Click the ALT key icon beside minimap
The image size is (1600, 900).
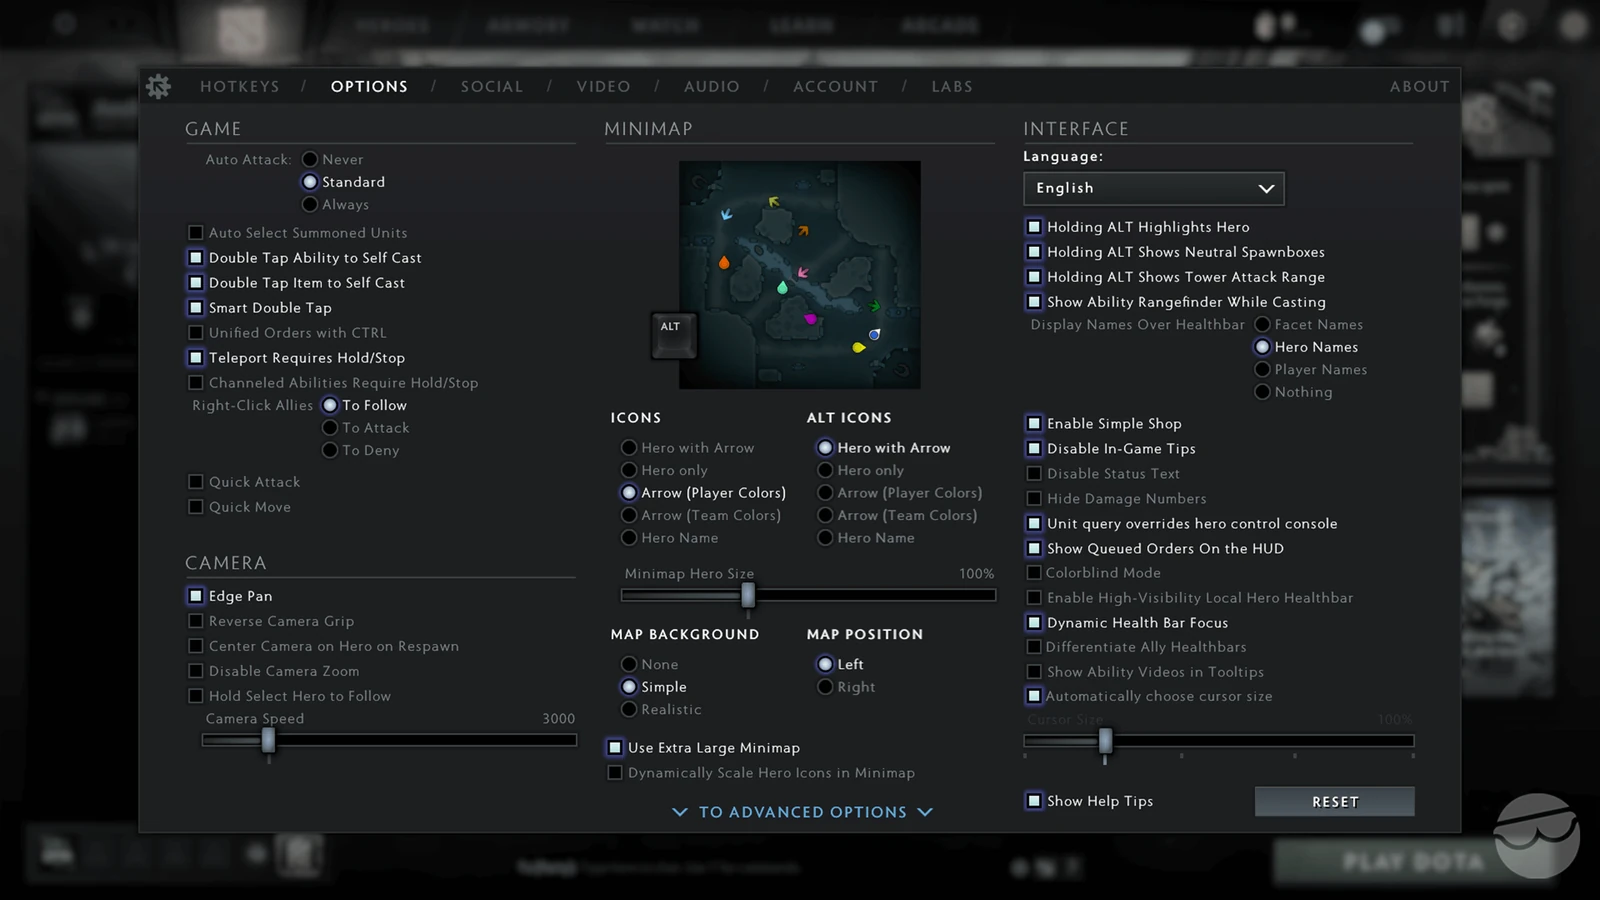point(673,335)
